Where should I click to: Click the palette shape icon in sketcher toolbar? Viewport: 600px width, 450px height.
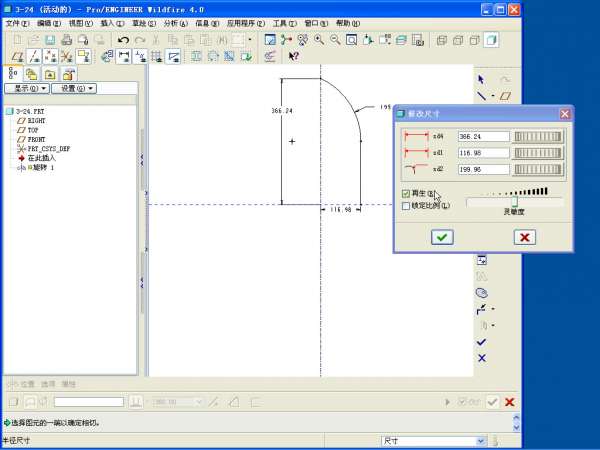[x=482, y=293]
